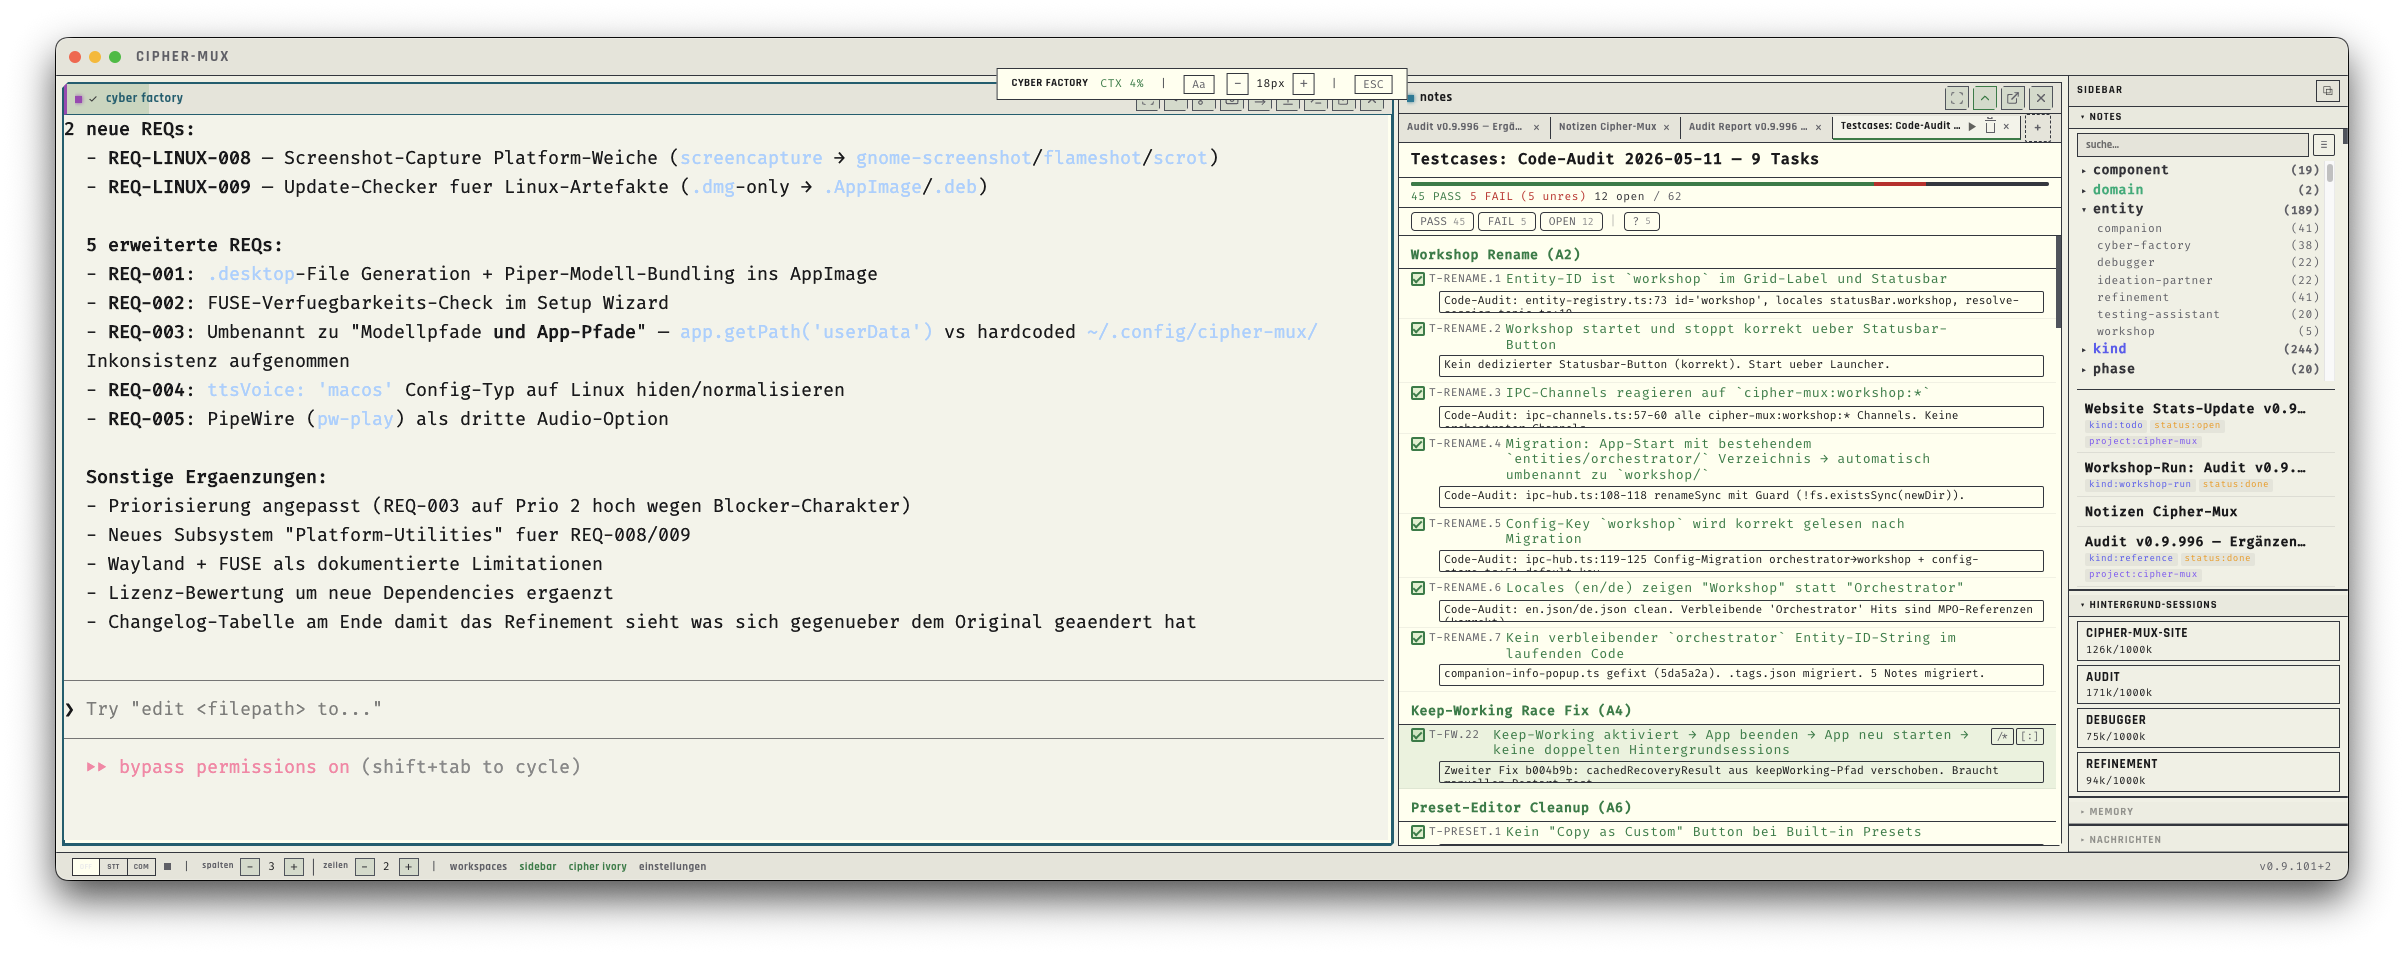Screen dimensions: 2404x954
Task: Click the [:] options icon on the T-FW.22 row
Action: tap(2030, 737)
